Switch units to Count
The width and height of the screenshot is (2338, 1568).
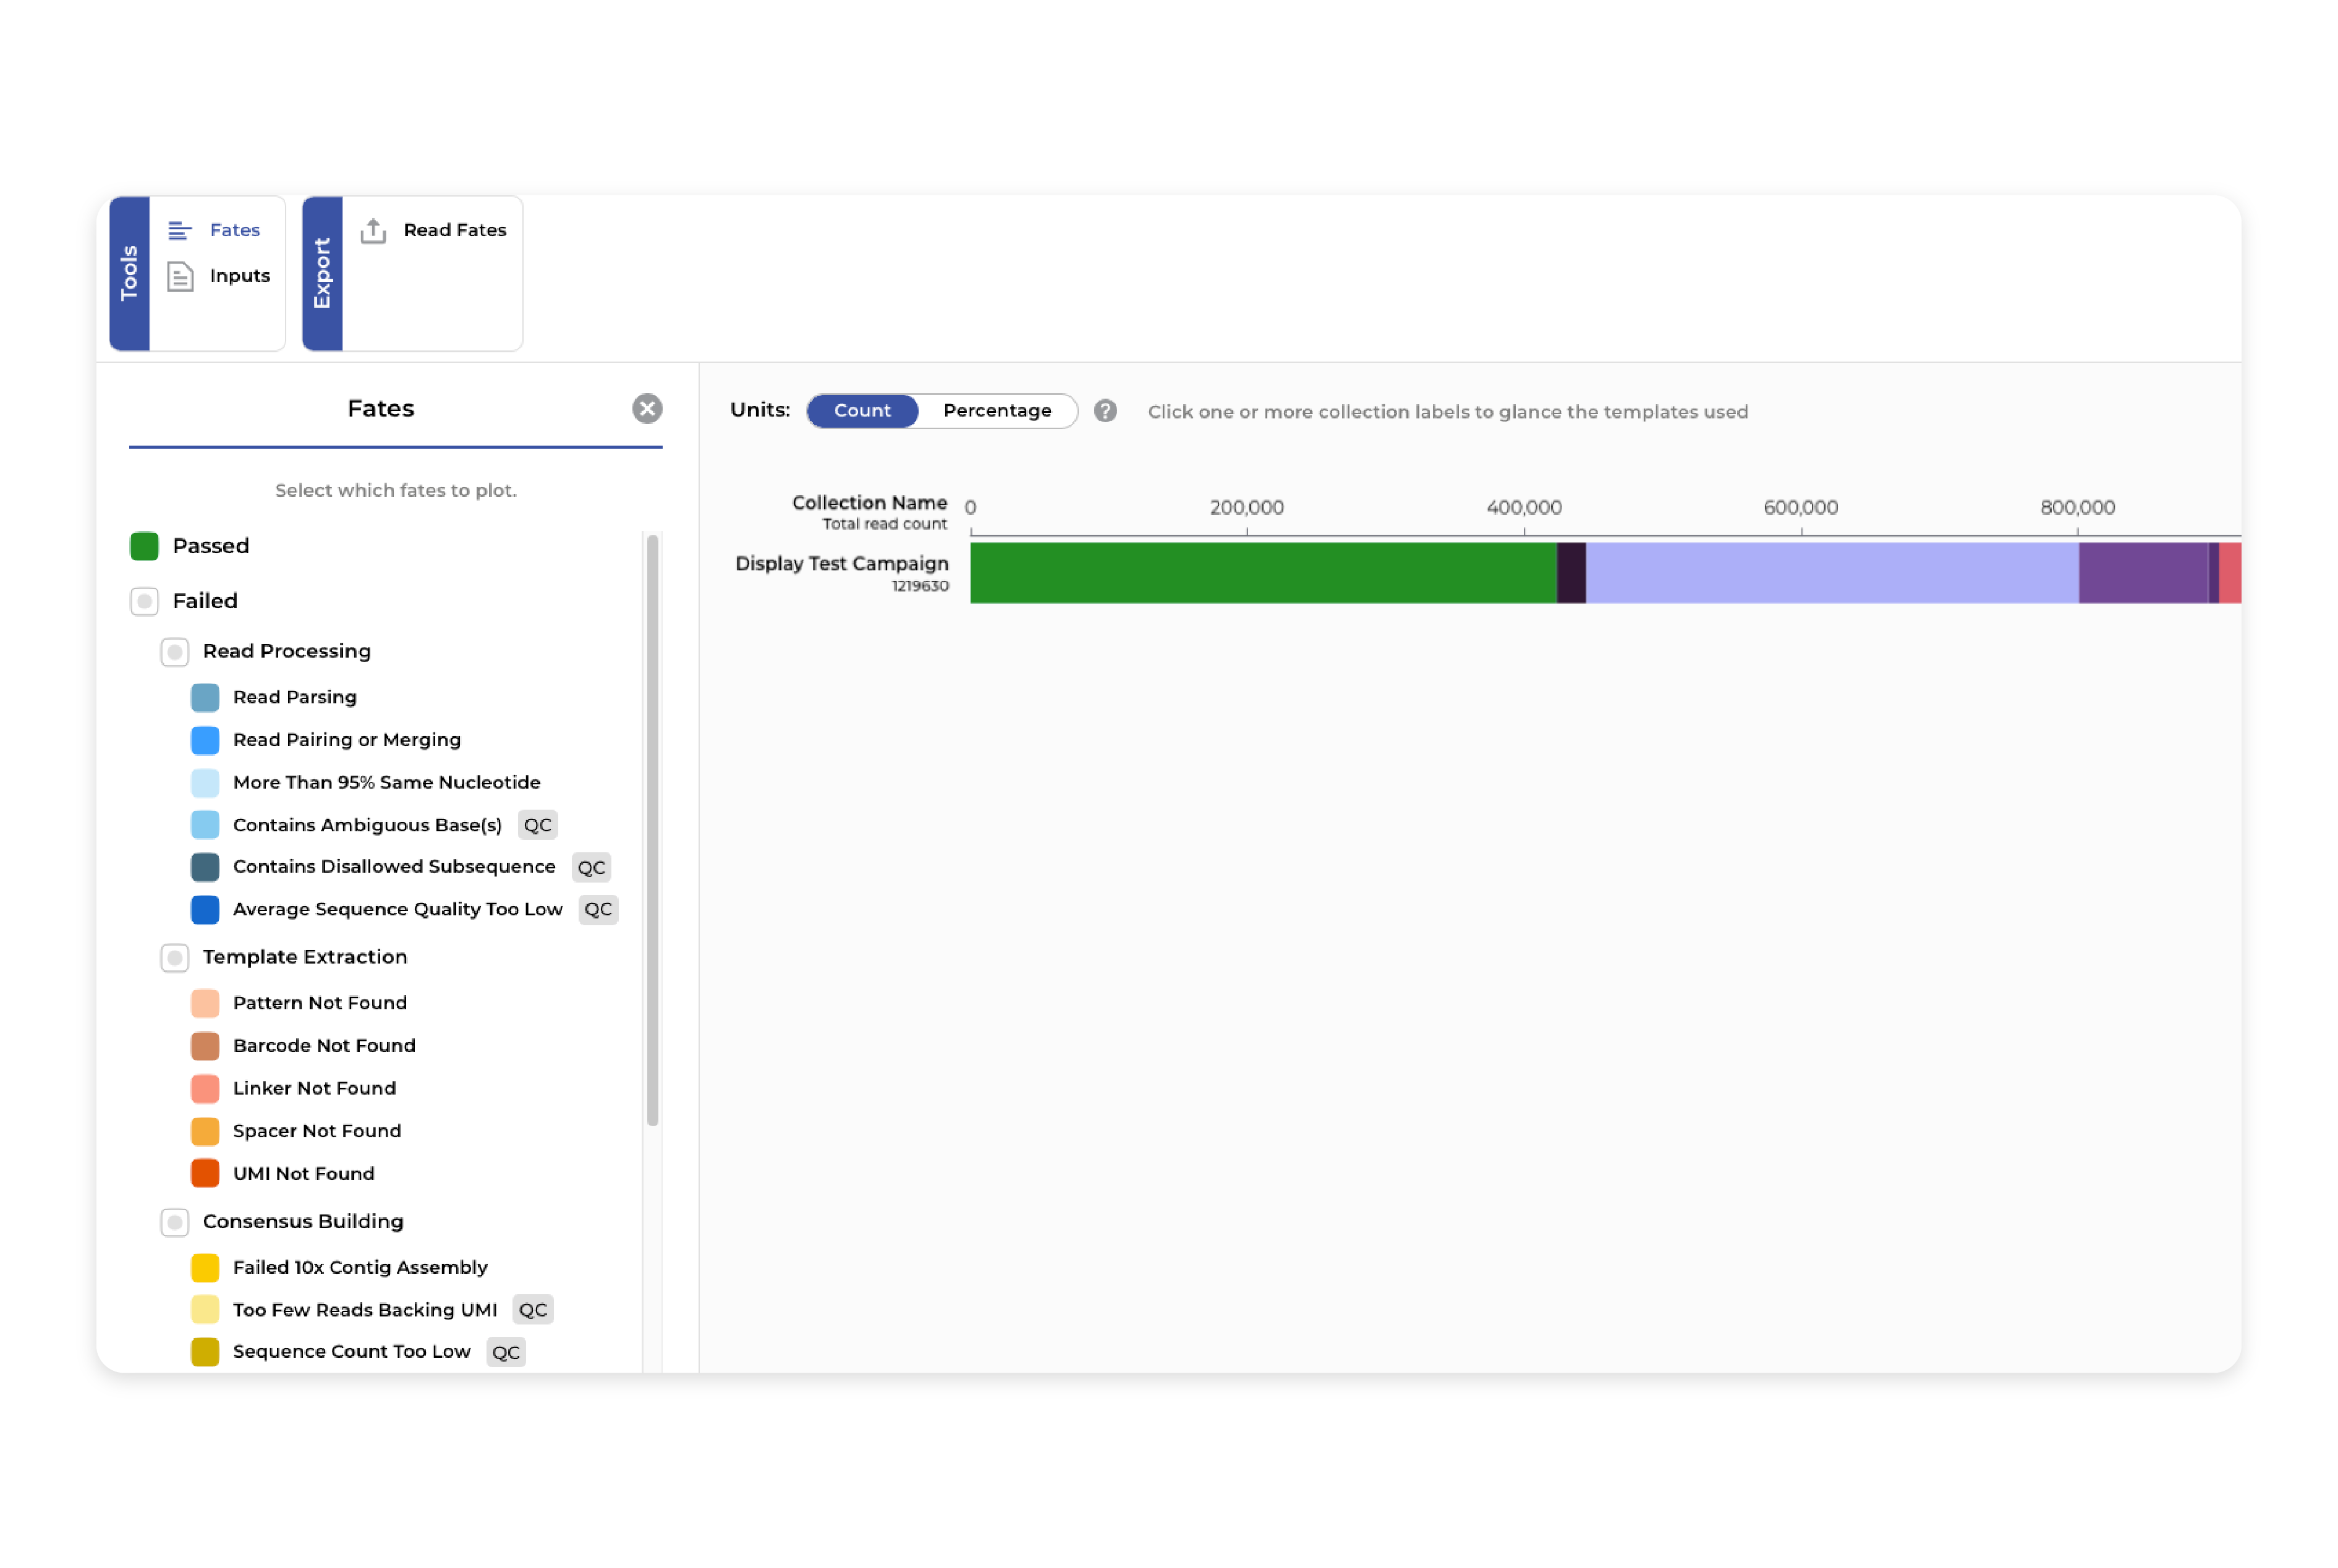[862, 411]
